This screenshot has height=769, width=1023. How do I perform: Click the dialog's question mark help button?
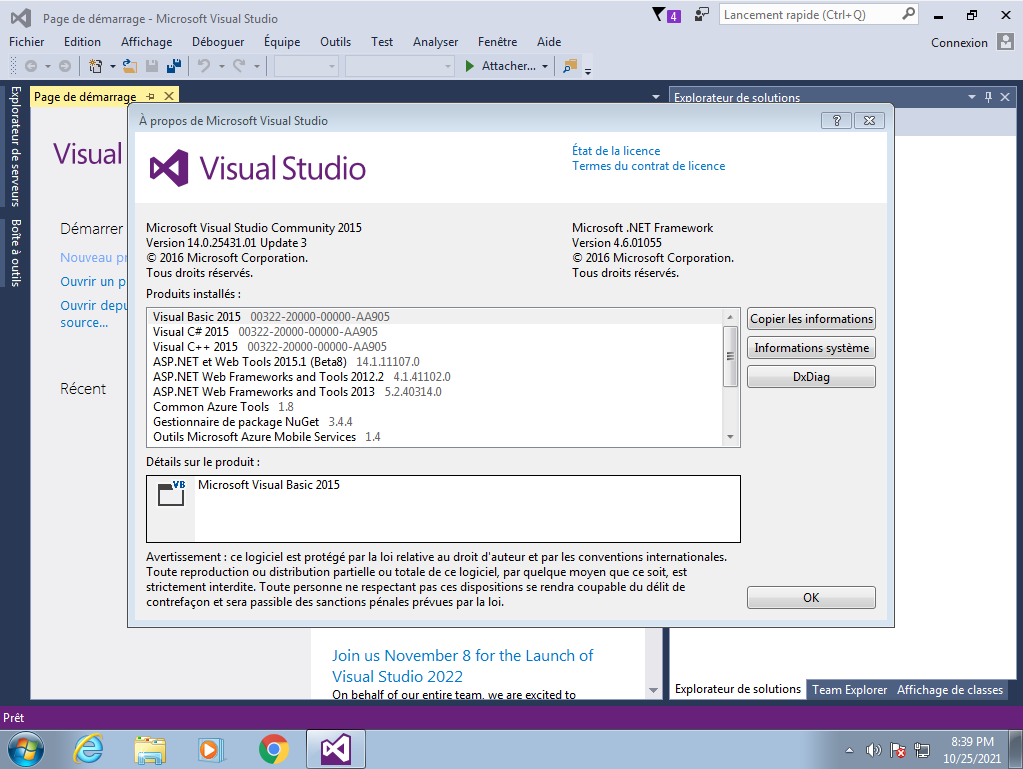tap(835, 121)
